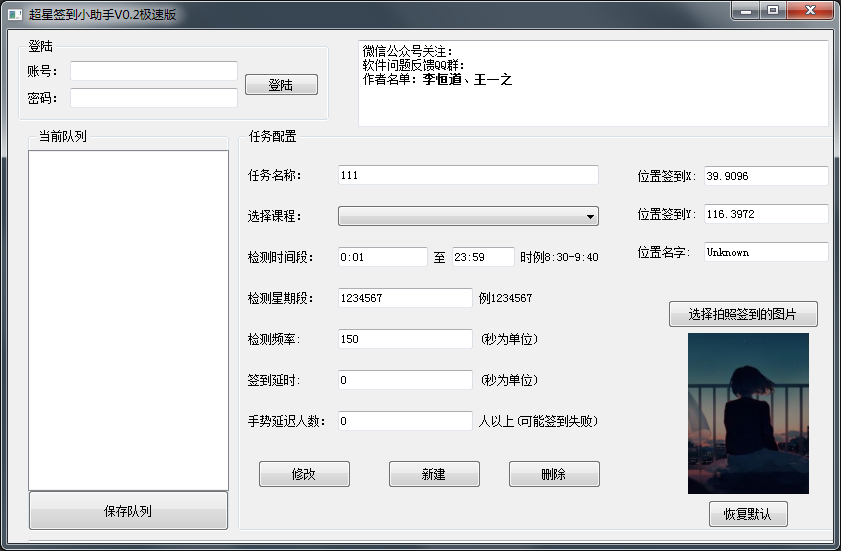Screen dimensions: 841x551
Task: Click the 密码 password input field
Action: coord(154,98)
